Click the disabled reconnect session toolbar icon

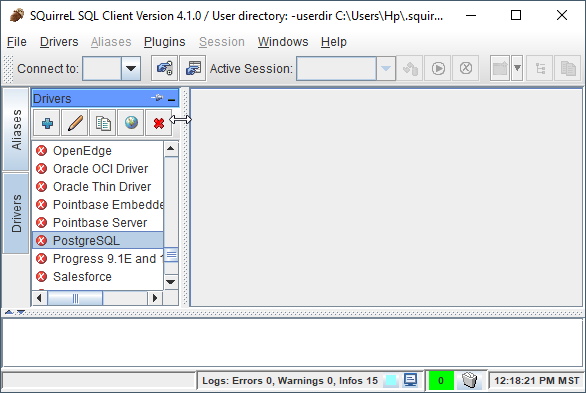(410, 68)
